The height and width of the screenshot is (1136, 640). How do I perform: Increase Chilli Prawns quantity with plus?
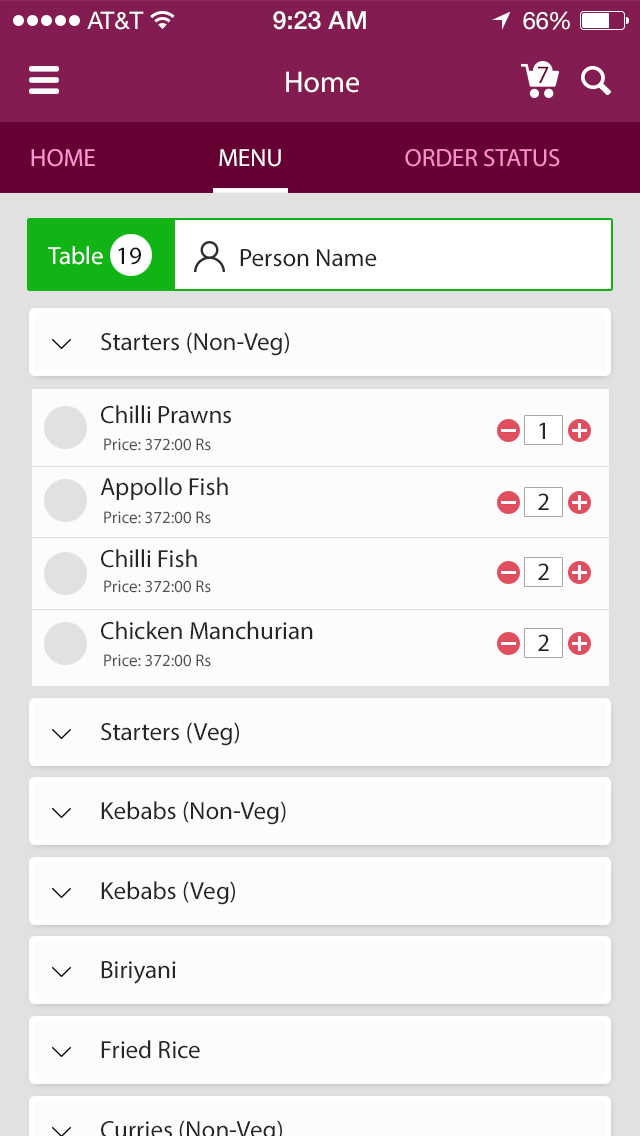tap(579, 431)
